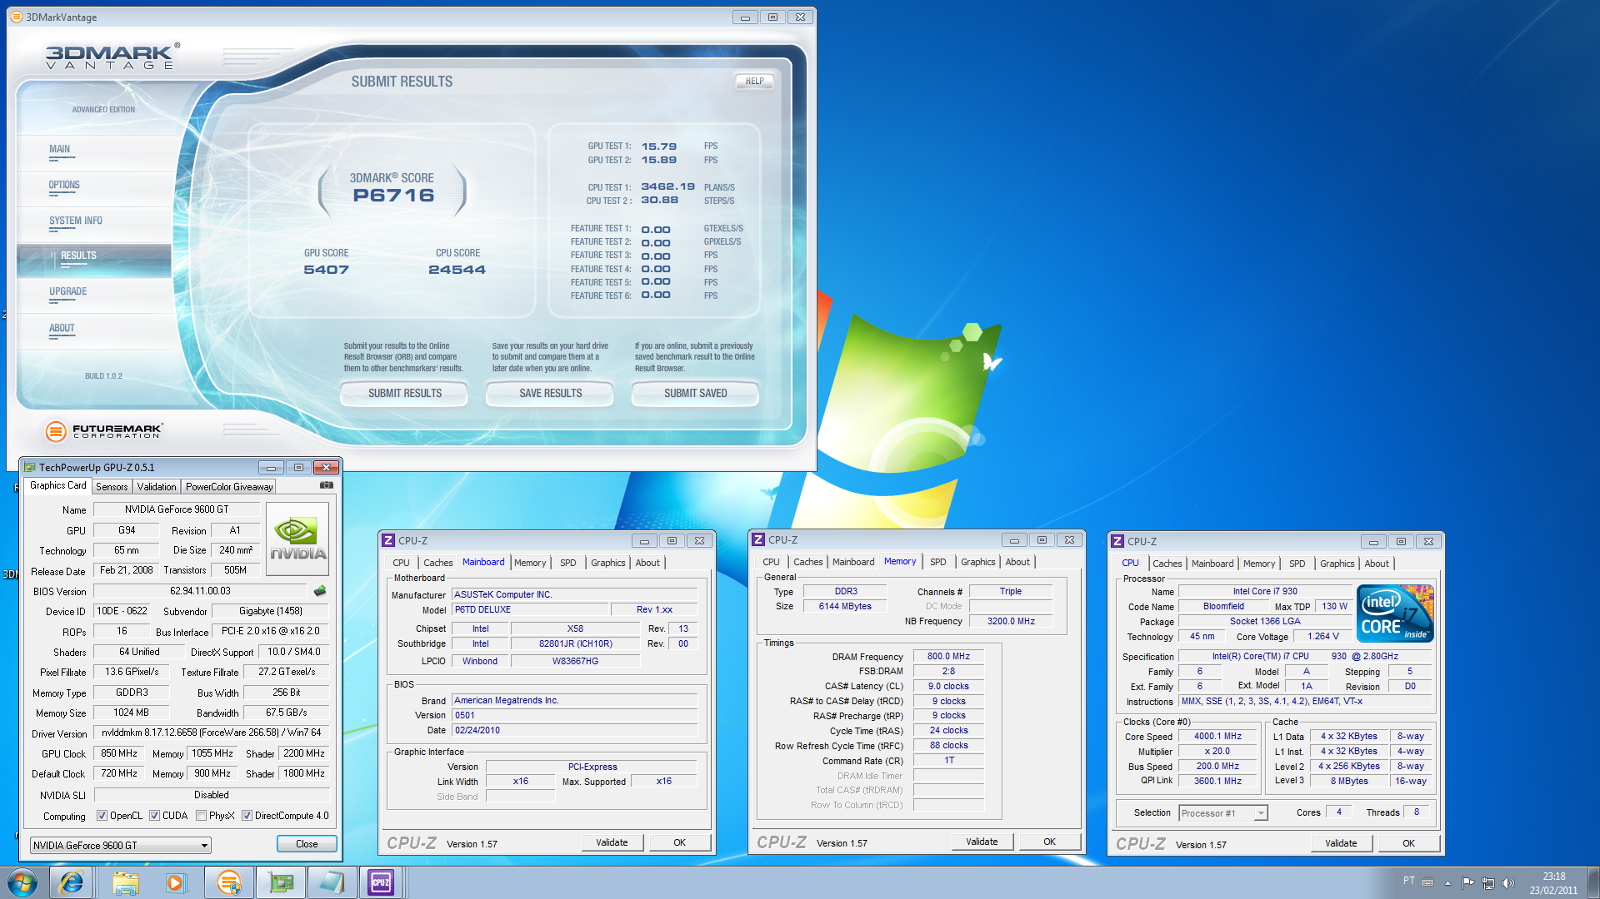
Task: Click the Close button in GPU-Z
Action: click(x=307, y=844)
